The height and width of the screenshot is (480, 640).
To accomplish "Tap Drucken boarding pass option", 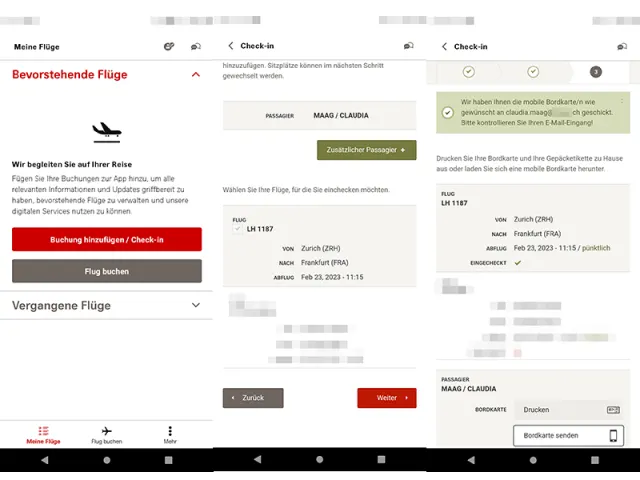I will tap(568, 409).
